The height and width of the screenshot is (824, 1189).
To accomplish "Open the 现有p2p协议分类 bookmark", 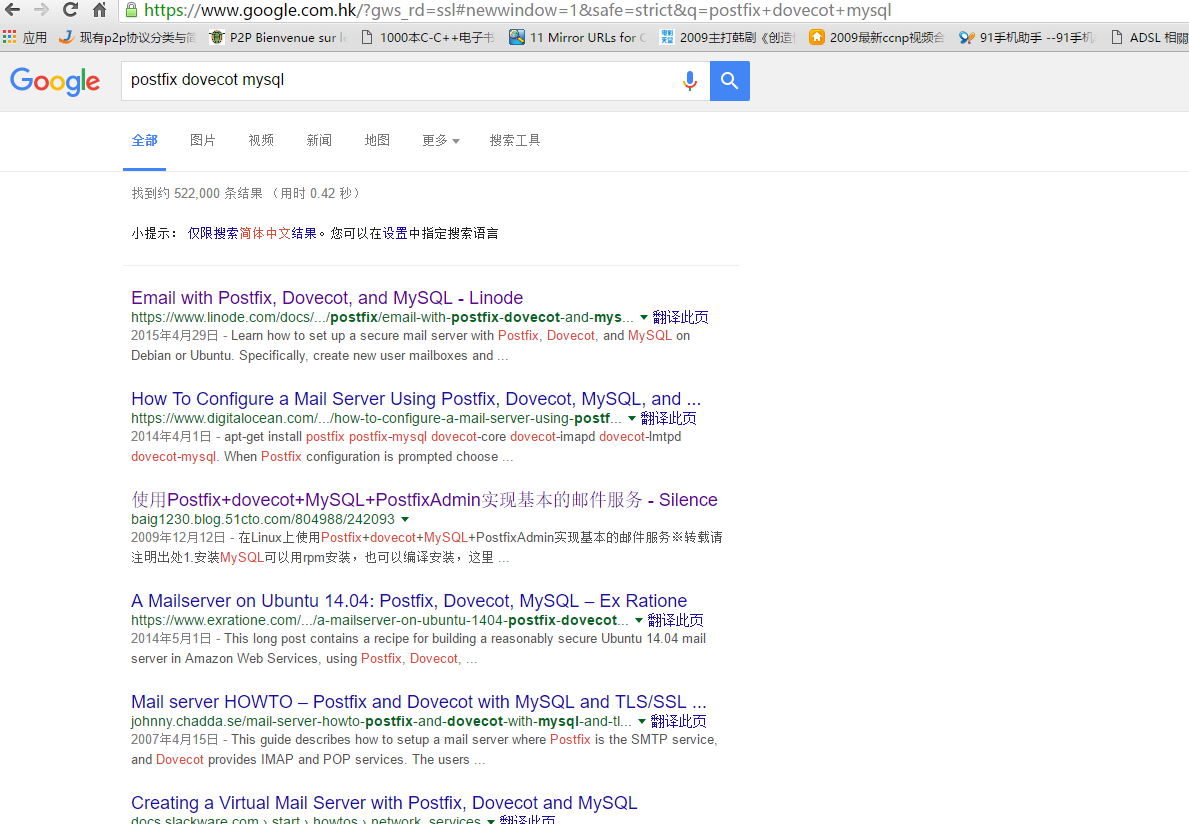I will 127,37.
